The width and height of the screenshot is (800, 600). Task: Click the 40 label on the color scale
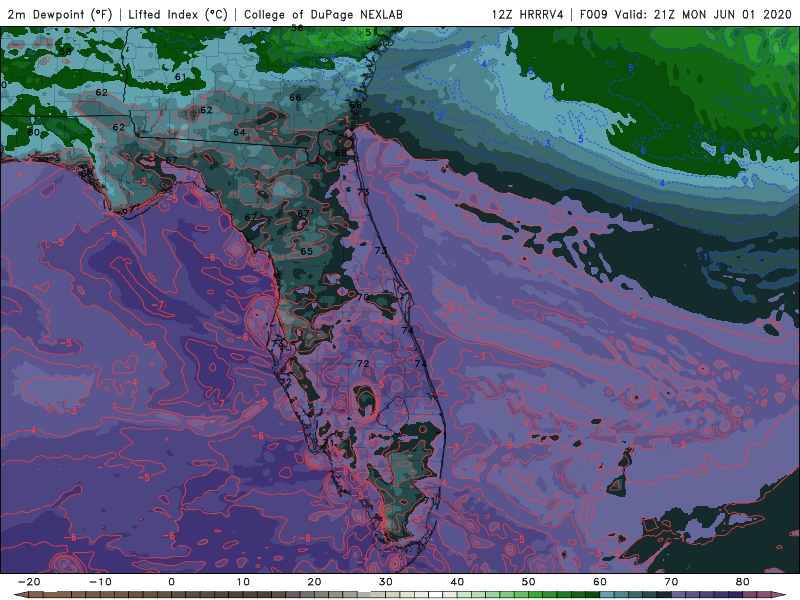point(457,582)
